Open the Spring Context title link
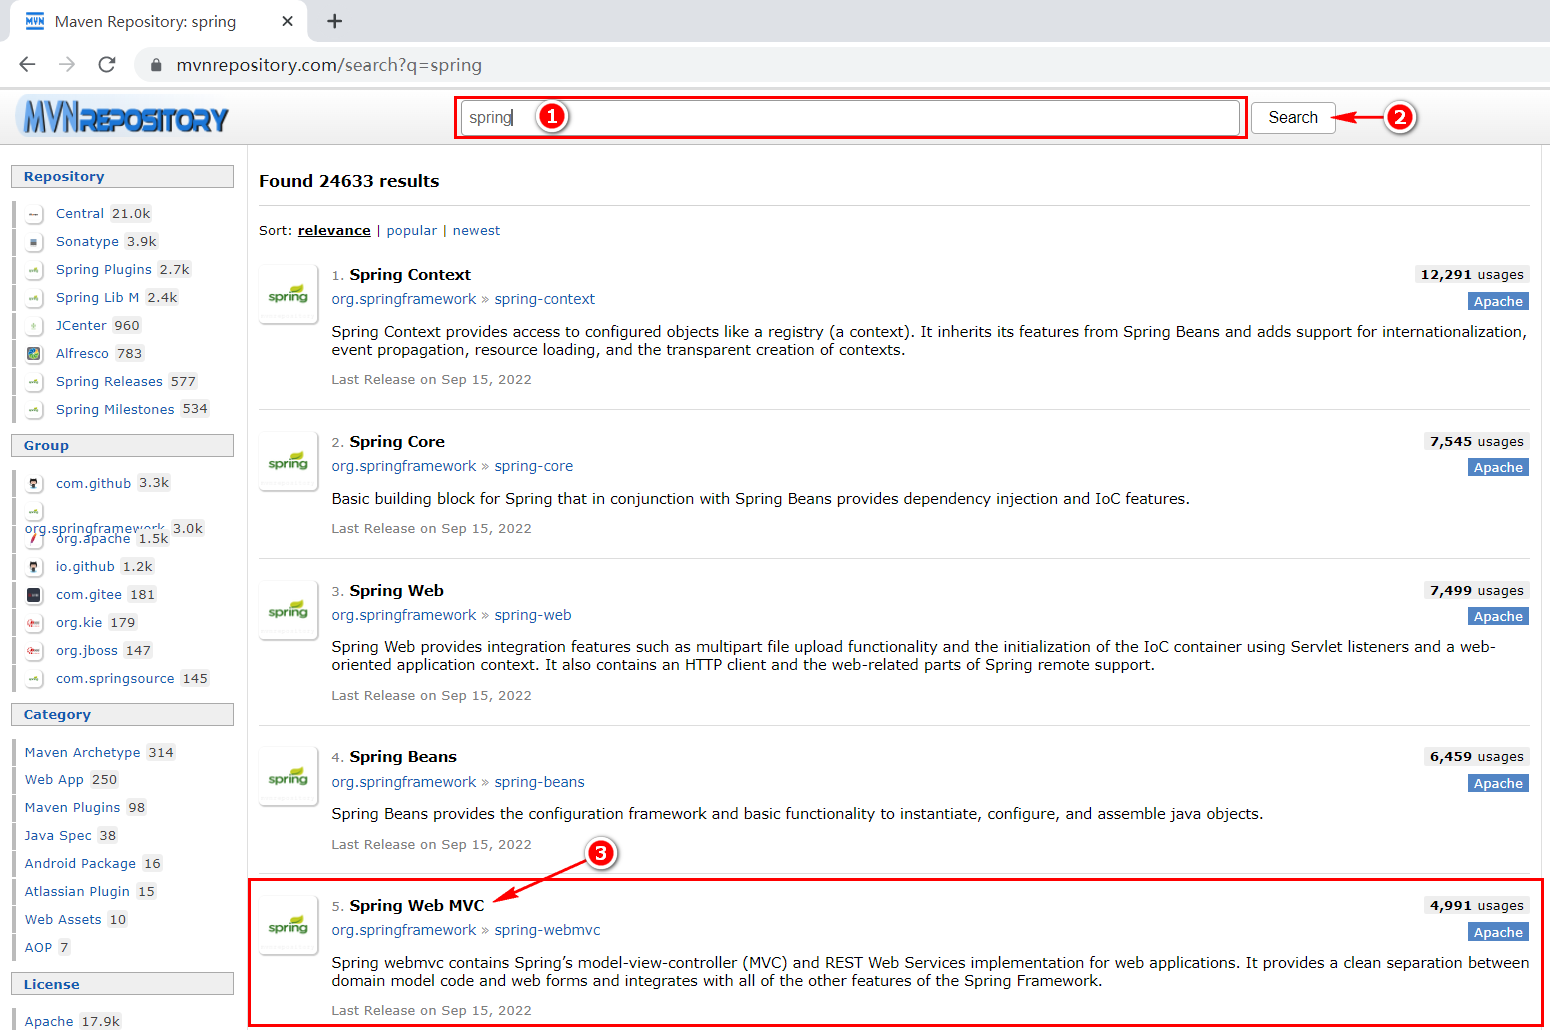 tap(410, 274)
